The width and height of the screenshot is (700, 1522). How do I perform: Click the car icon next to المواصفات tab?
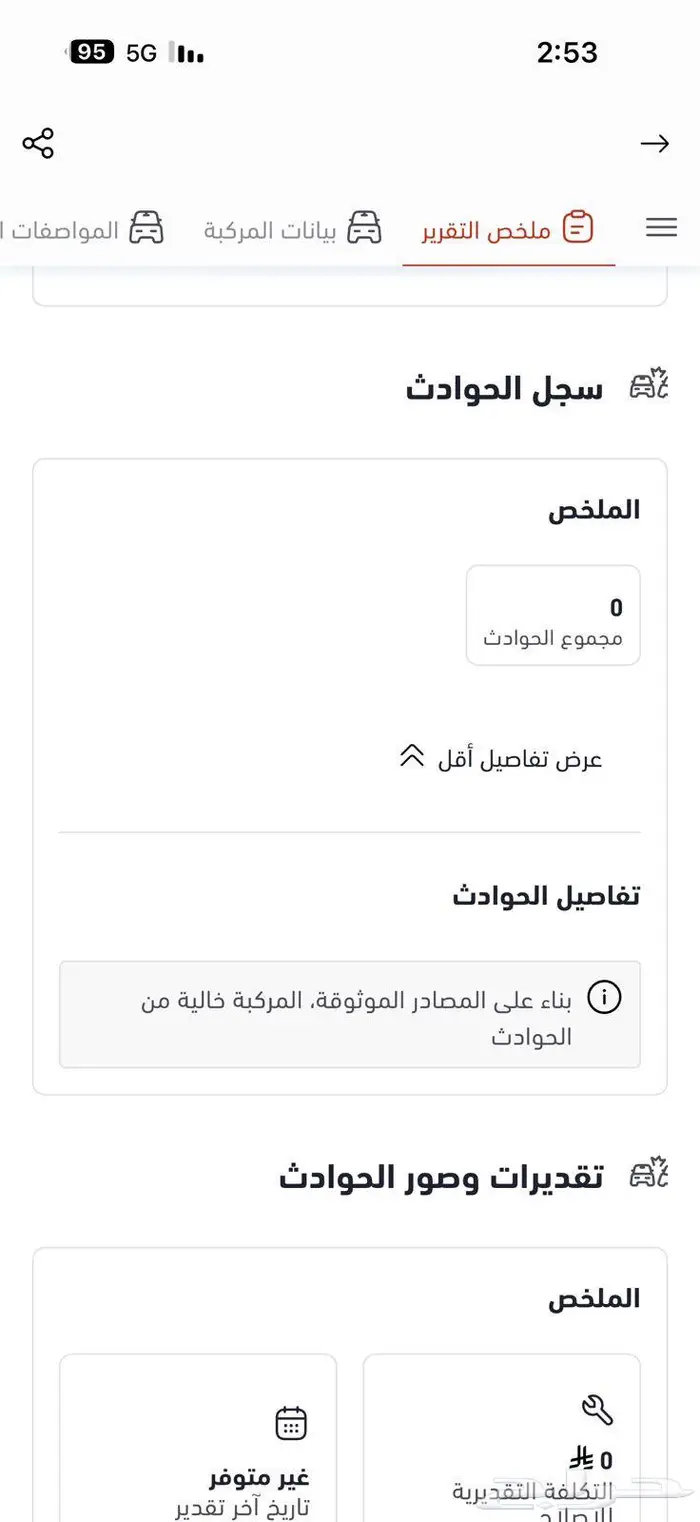point(147,228)
